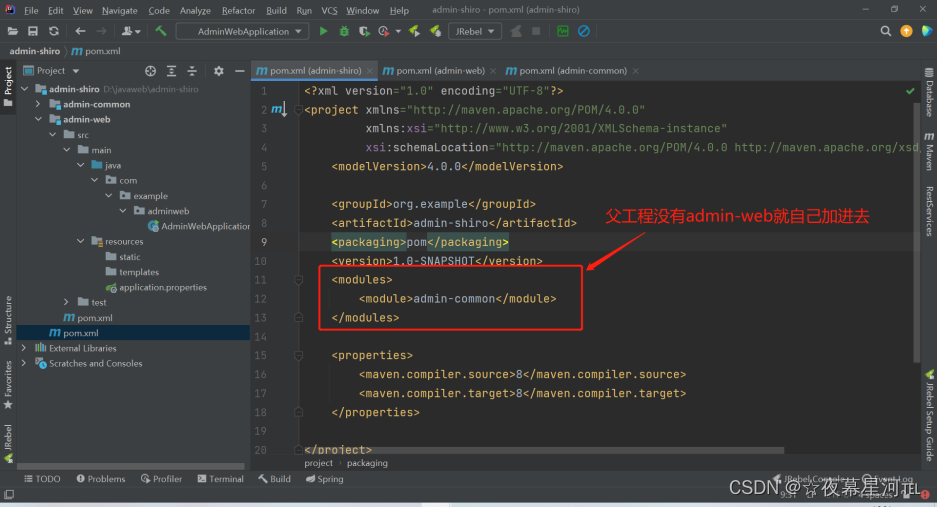Open the Refactor menu
This screenshot has width=937, height=507.
(x=238, y=10)
